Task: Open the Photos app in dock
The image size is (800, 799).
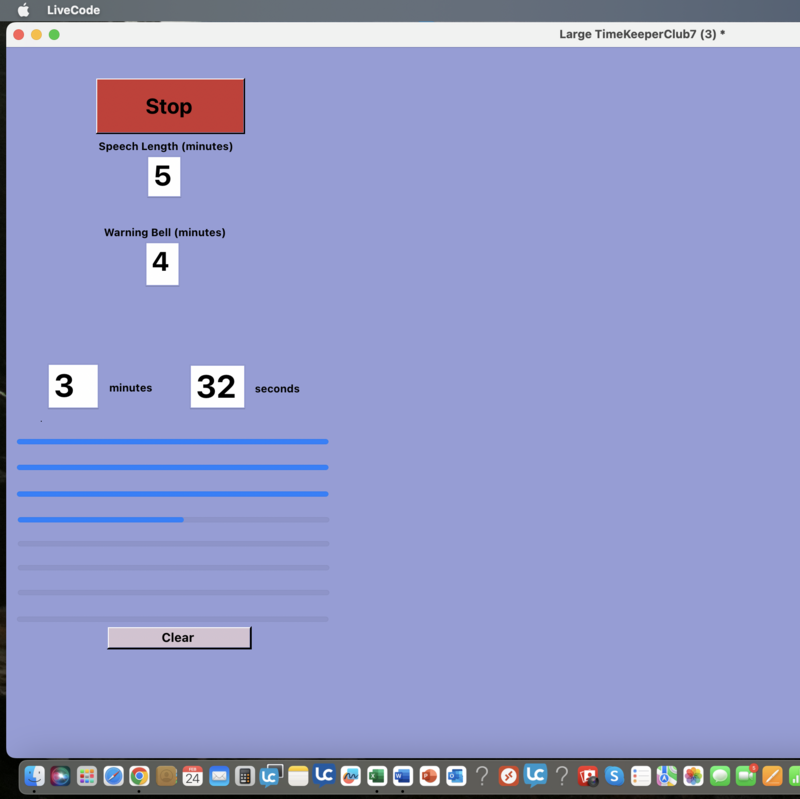Action: 693,776
